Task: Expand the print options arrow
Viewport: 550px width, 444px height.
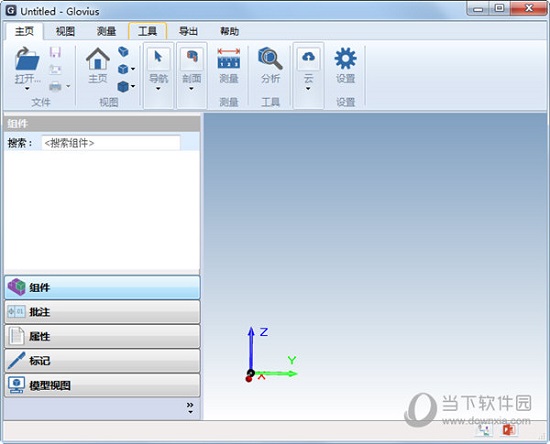Action: [x=68, y=86]
